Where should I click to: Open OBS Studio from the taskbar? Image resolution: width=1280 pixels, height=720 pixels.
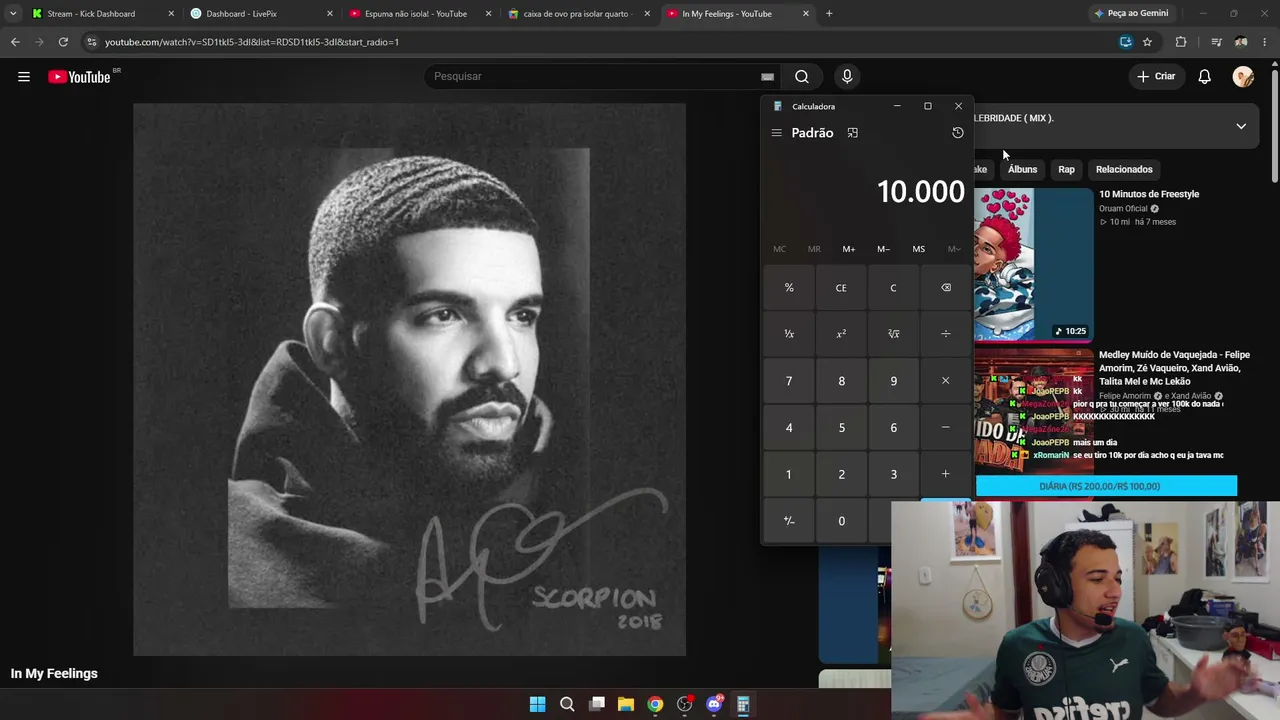point(684,704)
